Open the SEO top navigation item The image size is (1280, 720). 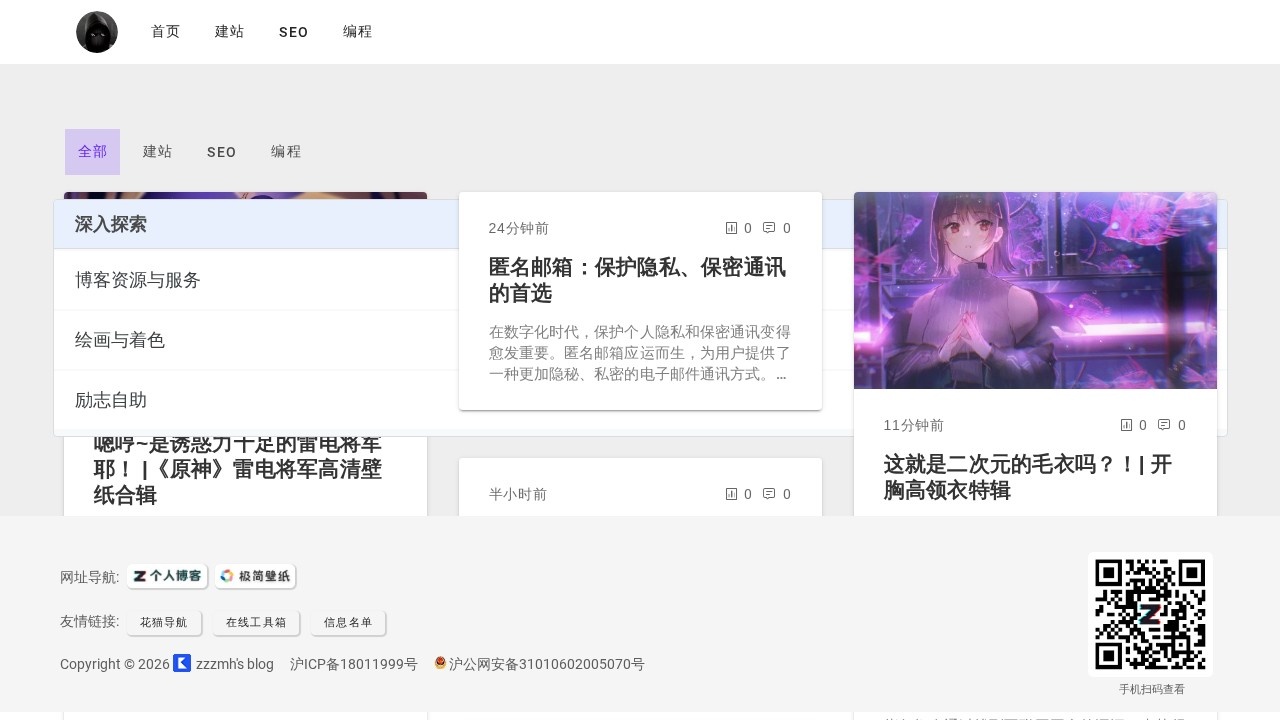294,32
